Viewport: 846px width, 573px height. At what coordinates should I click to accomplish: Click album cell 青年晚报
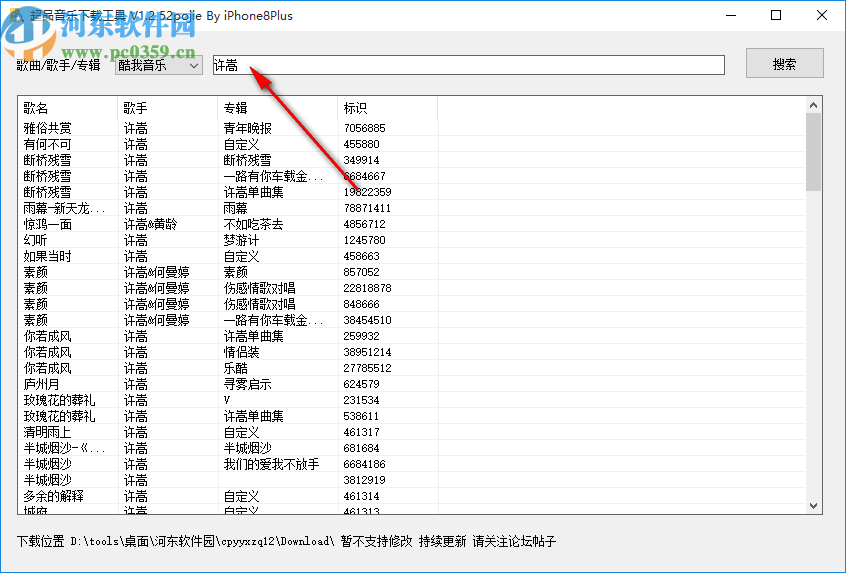click(248, 128)
